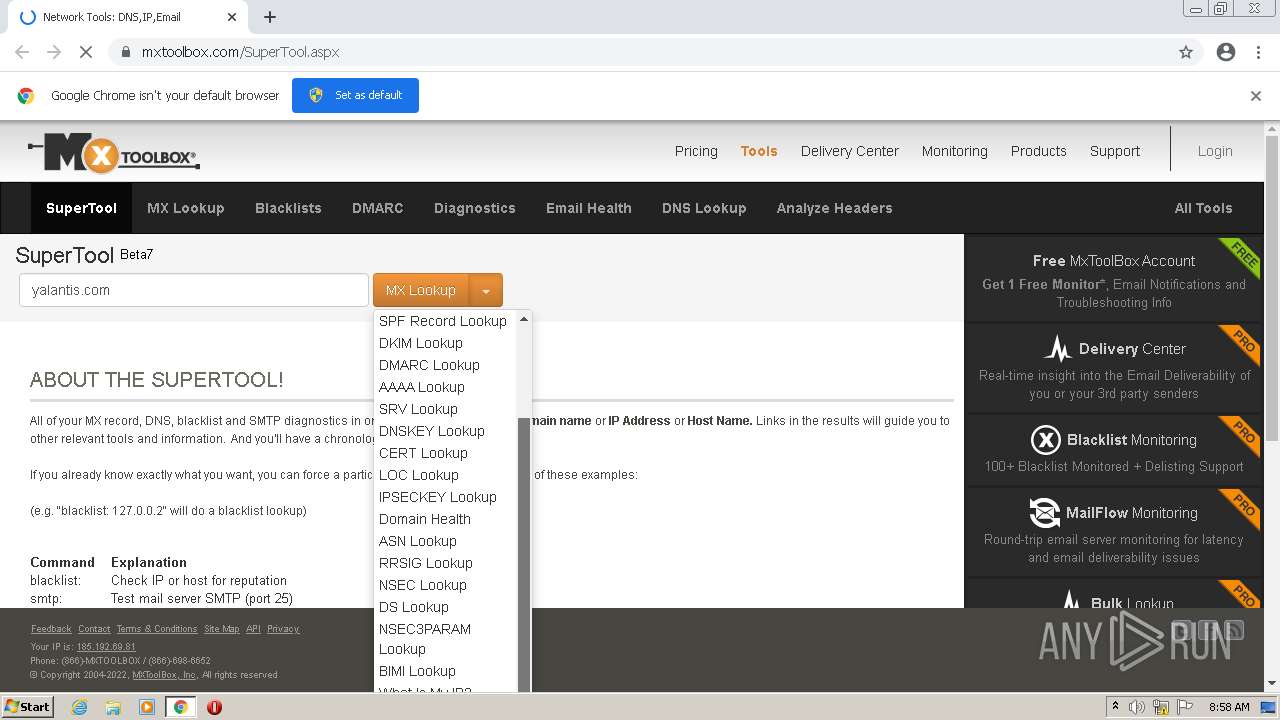The height and width of the screenshot is (720, 1280).
Task: Pick DNSKEY Lookup from dropdown
Action: [432, 431]
